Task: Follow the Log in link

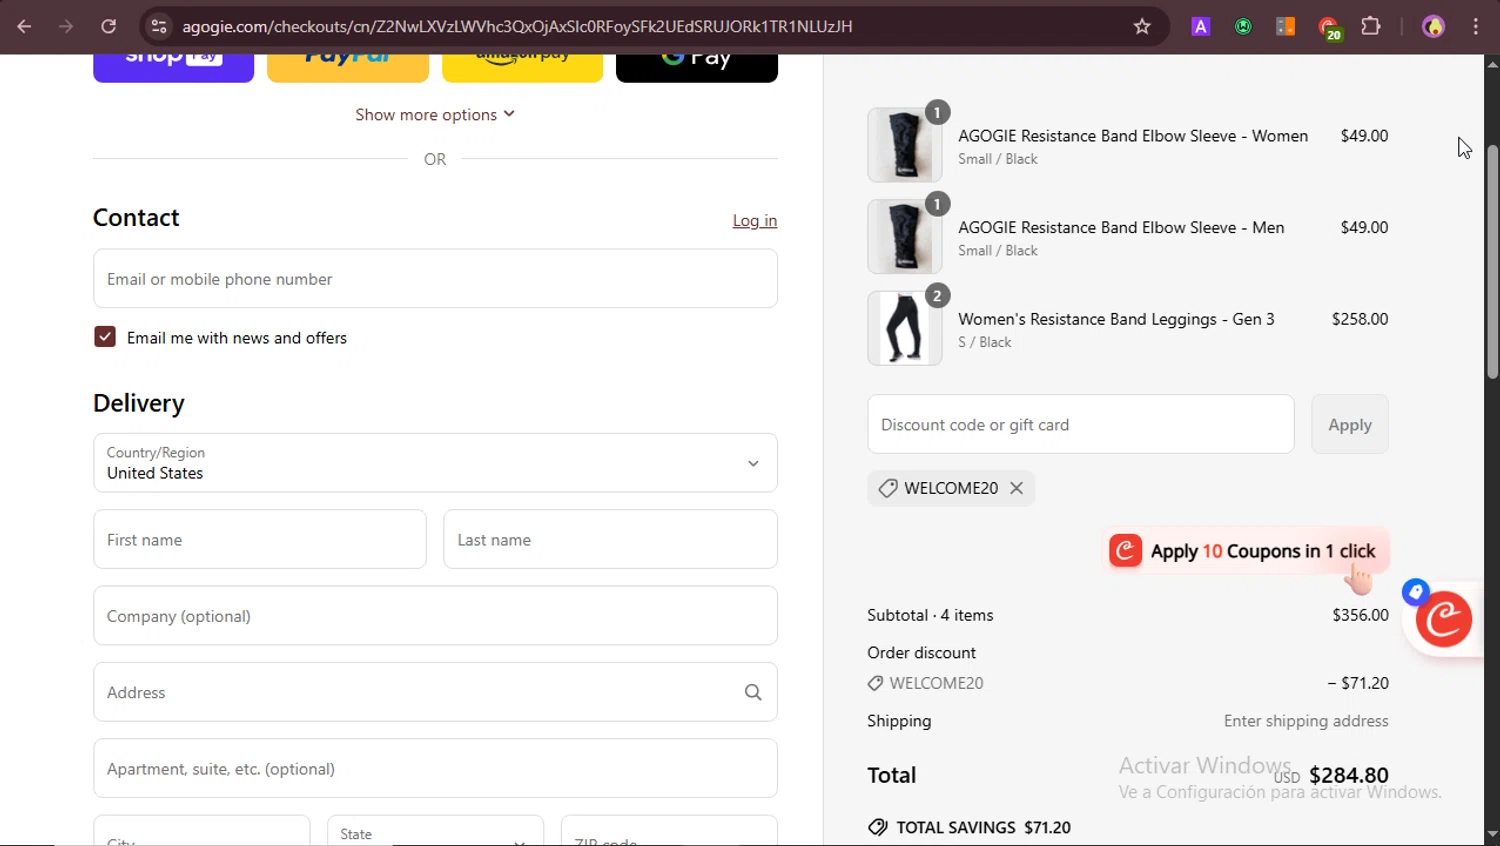Action: pyautogui.click(x=755, y=221)
